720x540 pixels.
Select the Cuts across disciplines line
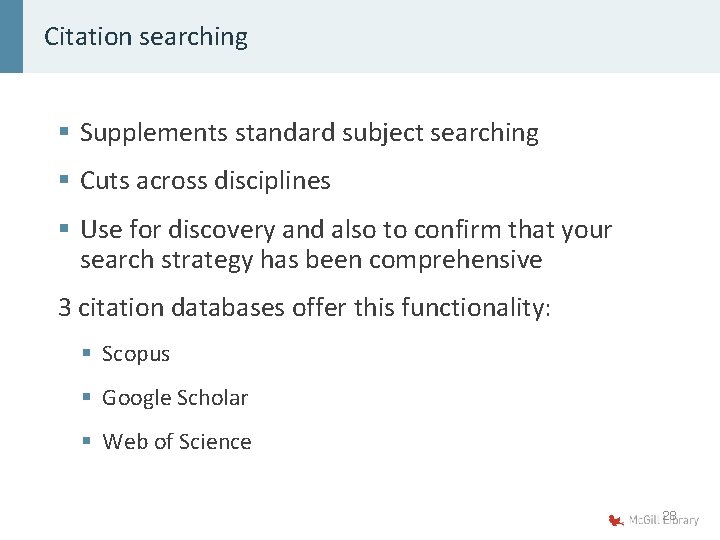click(x=205, y=181)
